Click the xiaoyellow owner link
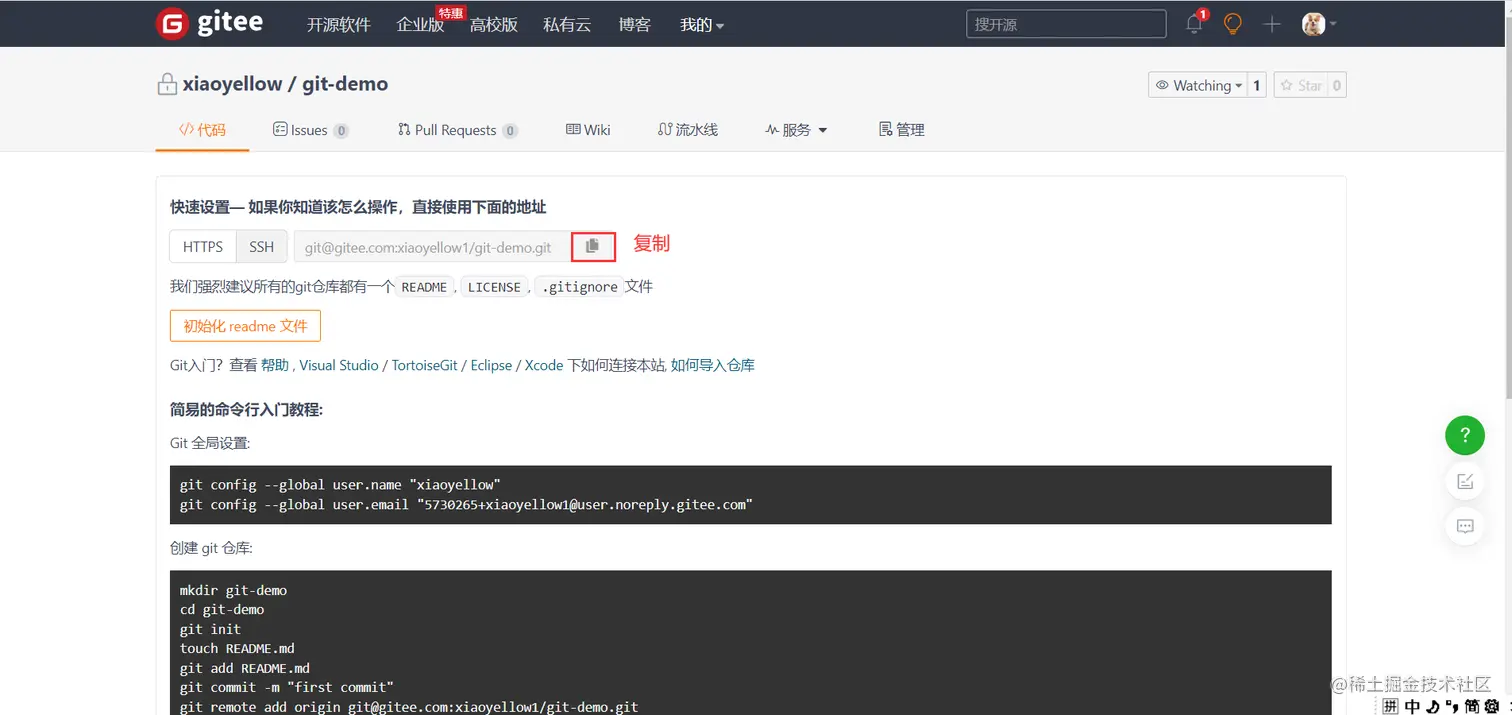 click(232, 84)
